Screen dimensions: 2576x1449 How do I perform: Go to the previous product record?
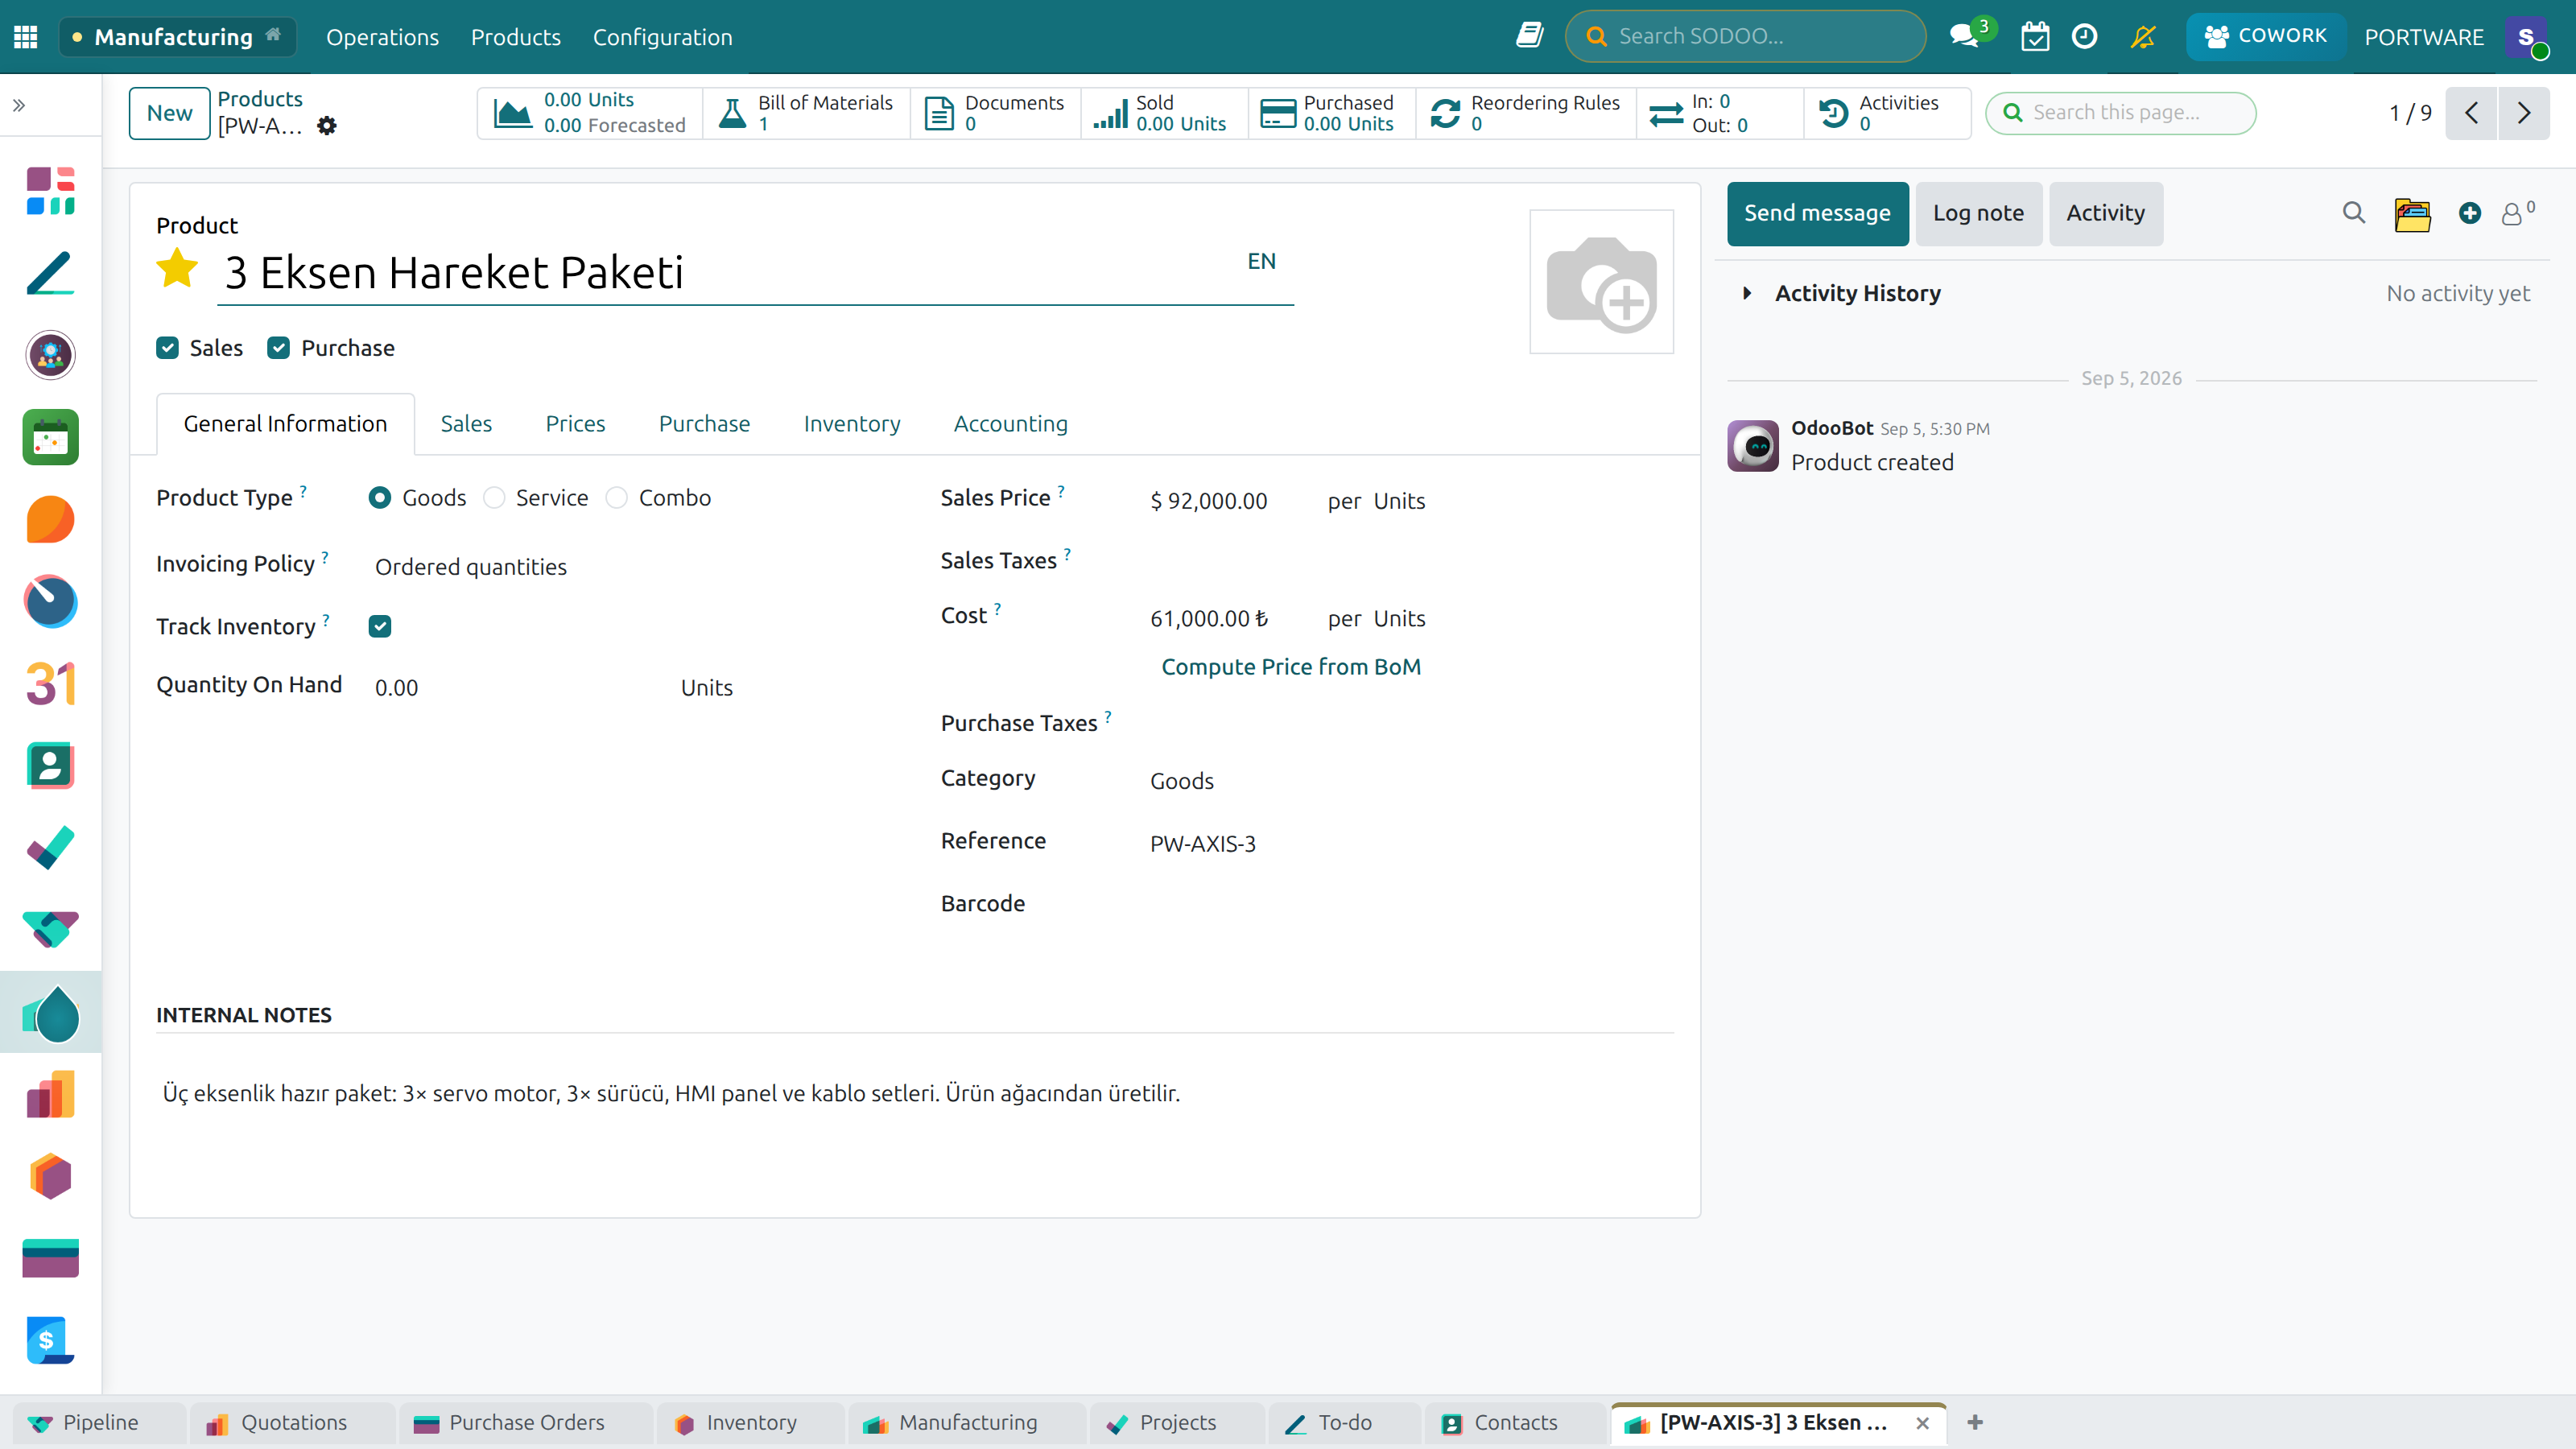click(2471, 113)
